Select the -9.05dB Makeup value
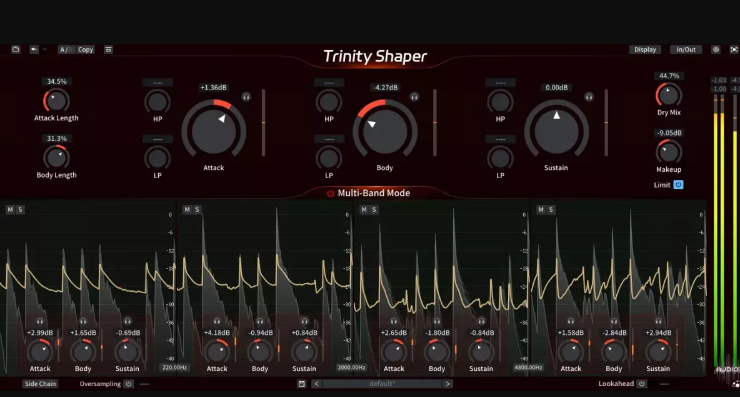This screenshot has width=740, height=397. pos(669,133)
